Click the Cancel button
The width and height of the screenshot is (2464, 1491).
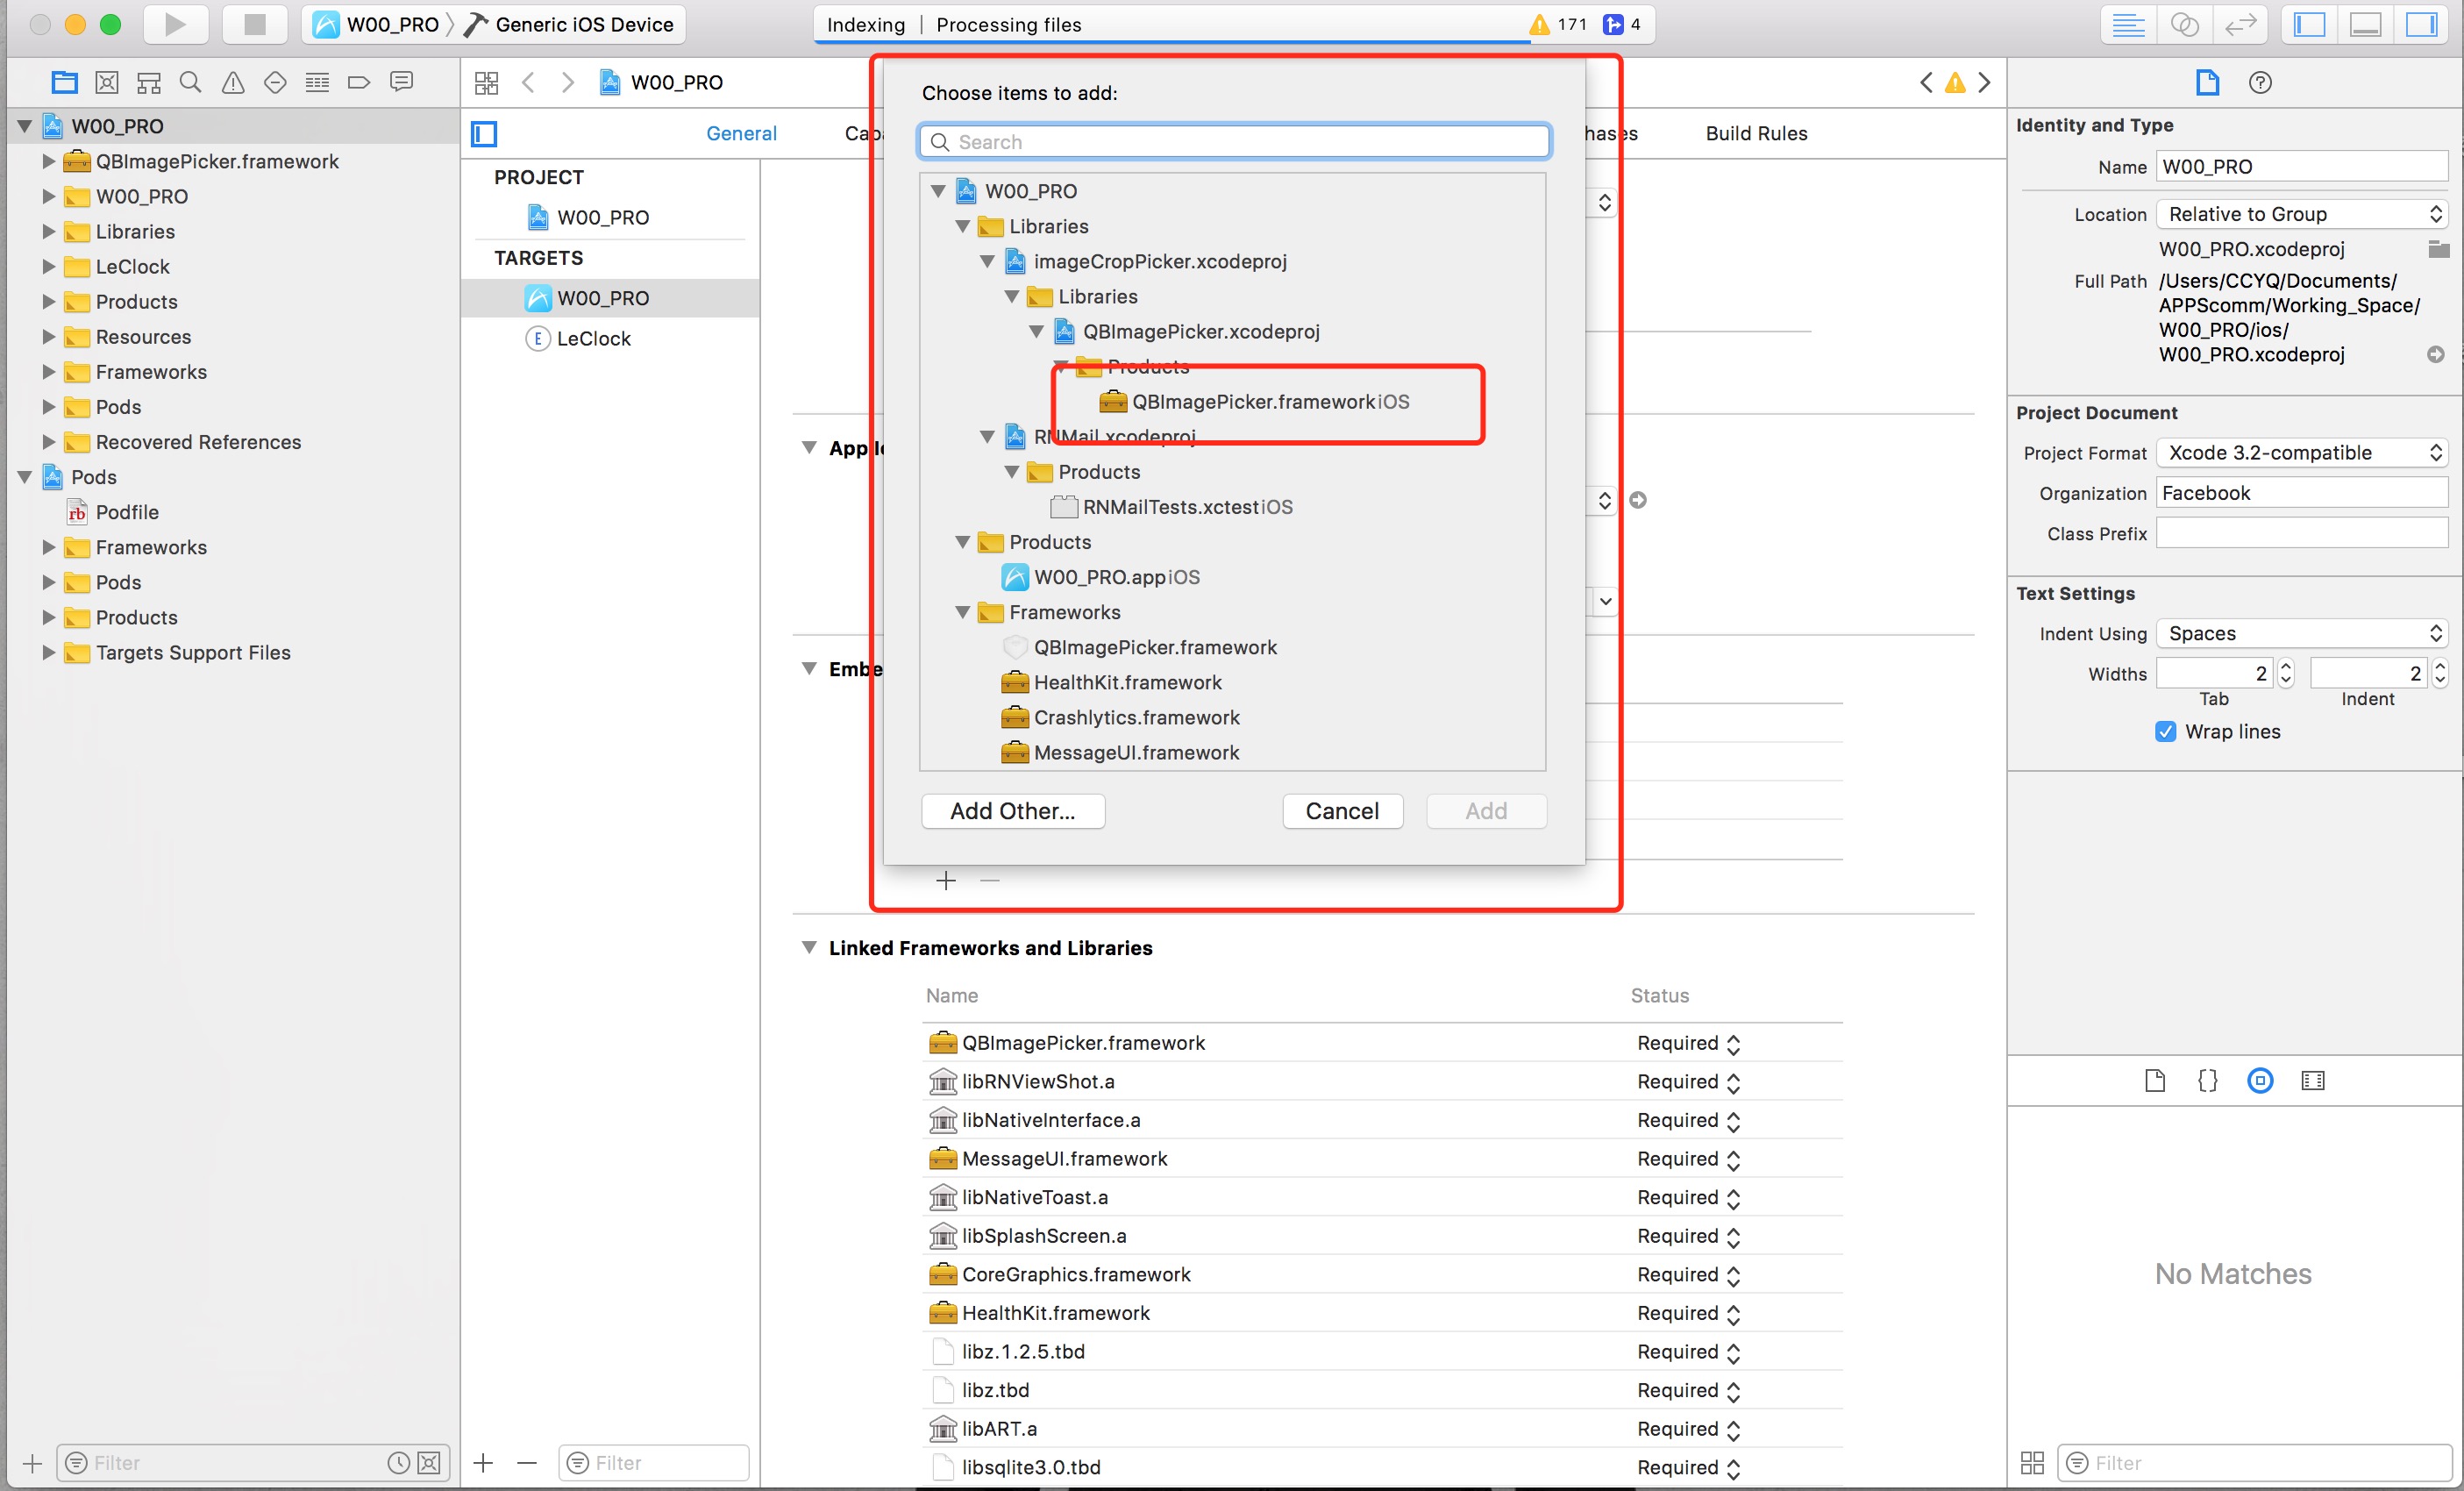click(1342, 811)
